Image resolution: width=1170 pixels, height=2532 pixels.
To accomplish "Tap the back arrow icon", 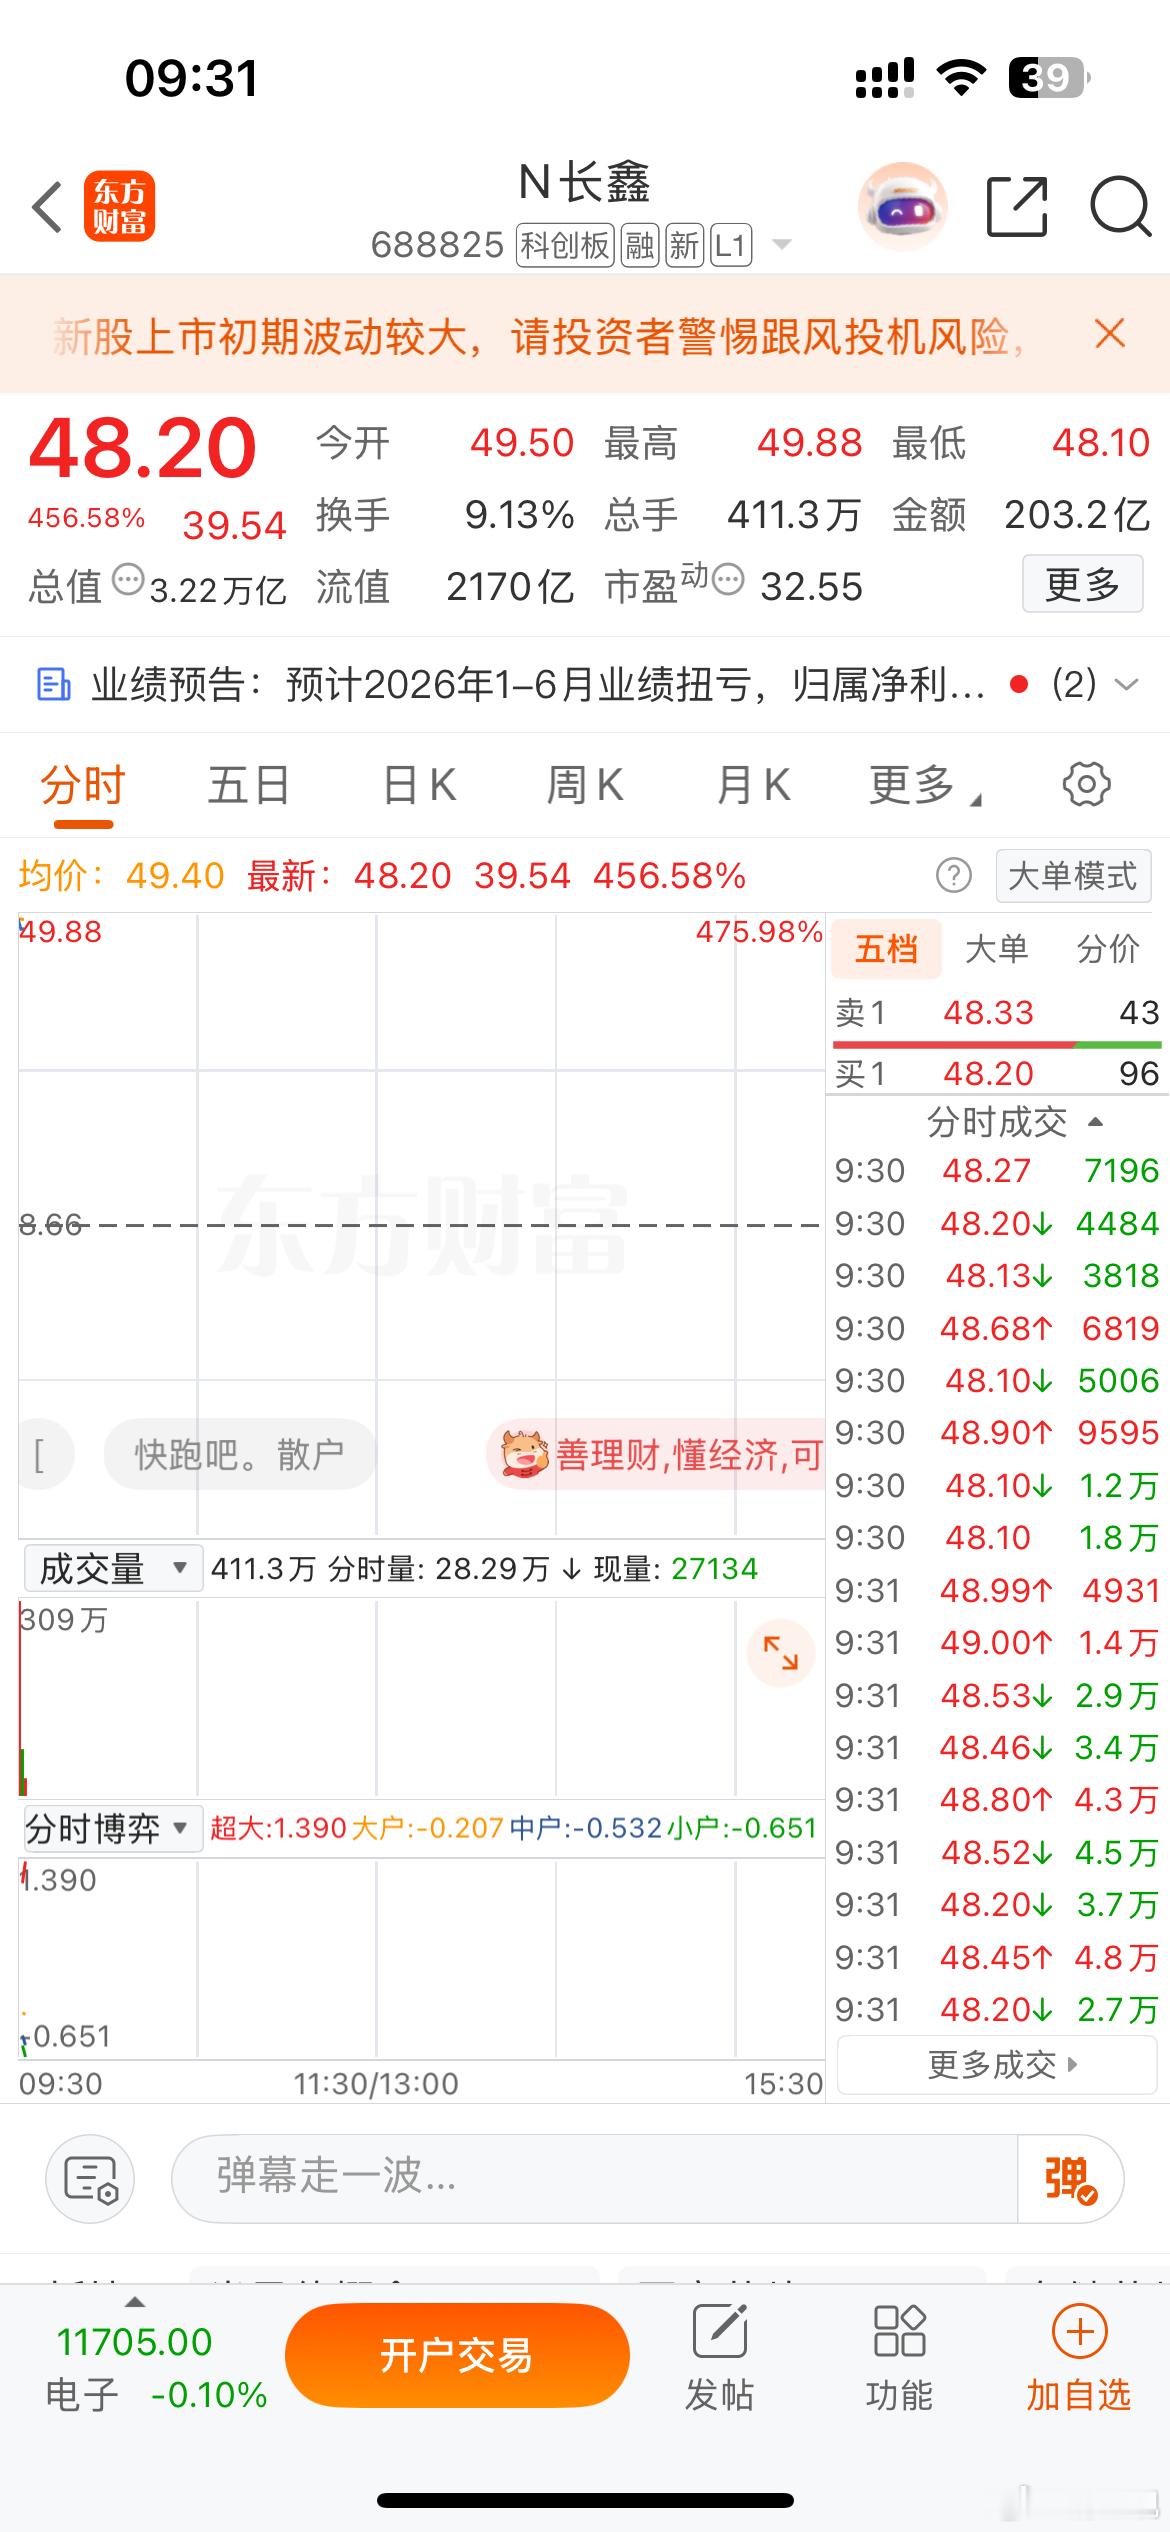I will pyautogui.click(x=47, y=207).
